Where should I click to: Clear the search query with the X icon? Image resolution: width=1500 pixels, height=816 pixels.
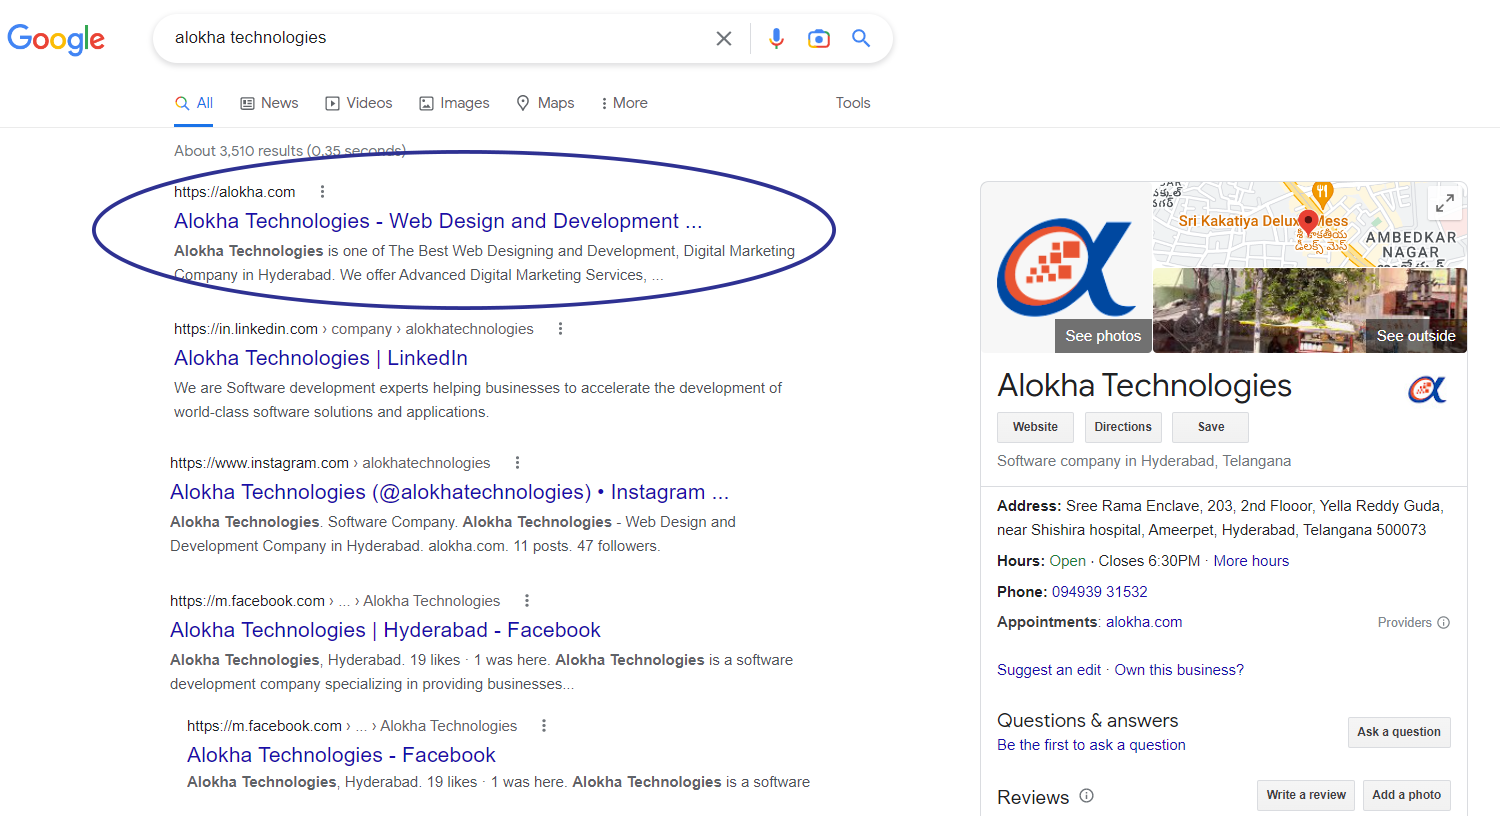point(723,38)
